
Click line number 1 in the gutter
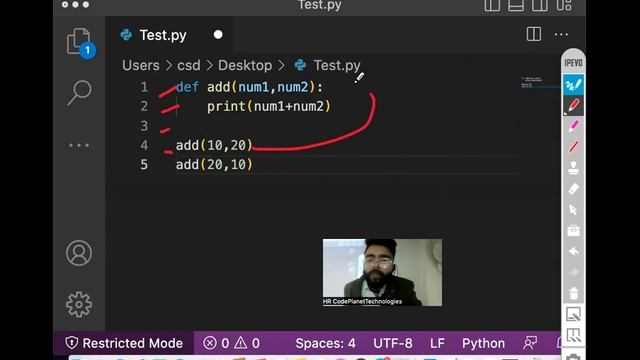(144, 87)
